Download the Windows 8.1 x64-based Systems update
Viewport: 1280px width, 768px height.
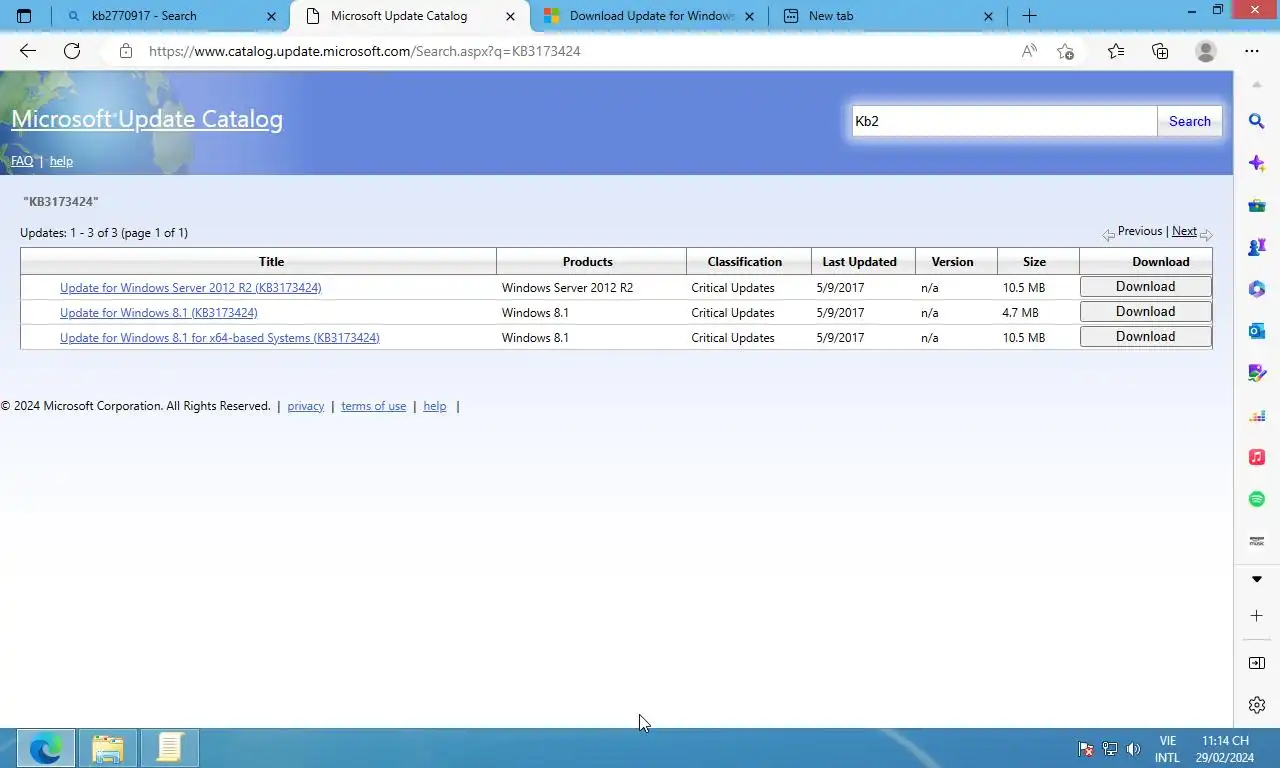point(1146,336)
